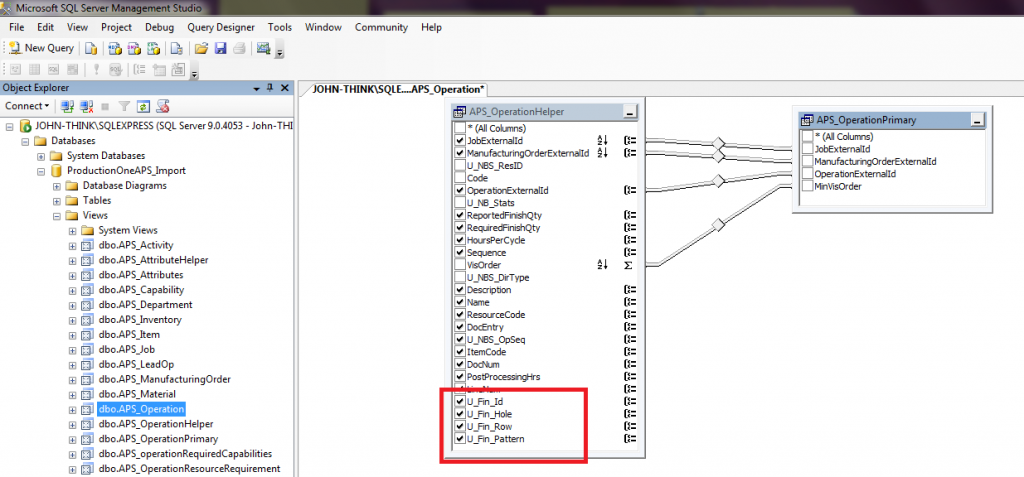Select the dbo.APS_Inventory view in the tree

point(139,320)
